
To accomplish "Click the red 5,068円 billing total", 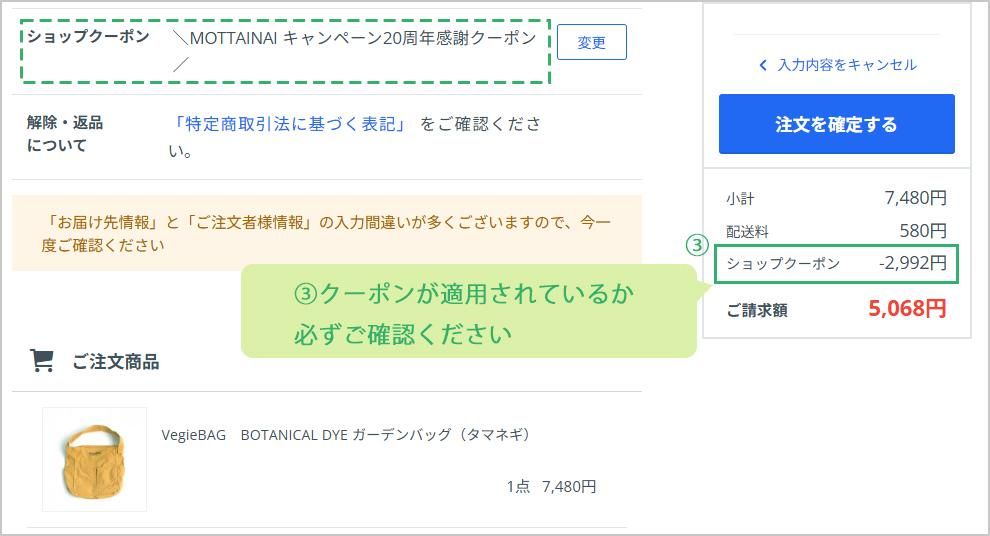I will pos(906,309).
